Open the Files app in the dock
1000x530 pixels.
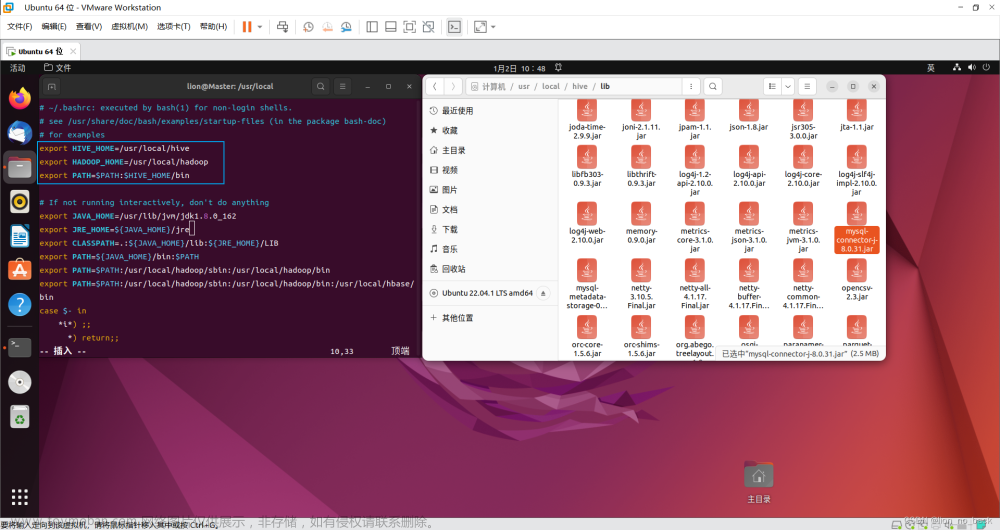[20, 168]
